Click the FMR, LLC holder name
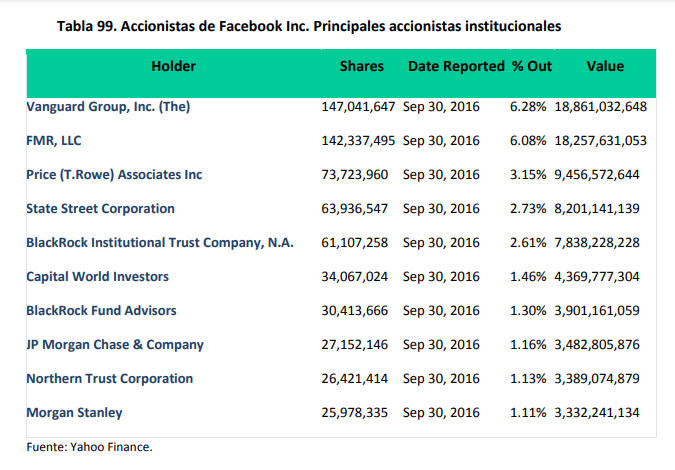This screenshot has height=470, width=675. coord(54,141)
